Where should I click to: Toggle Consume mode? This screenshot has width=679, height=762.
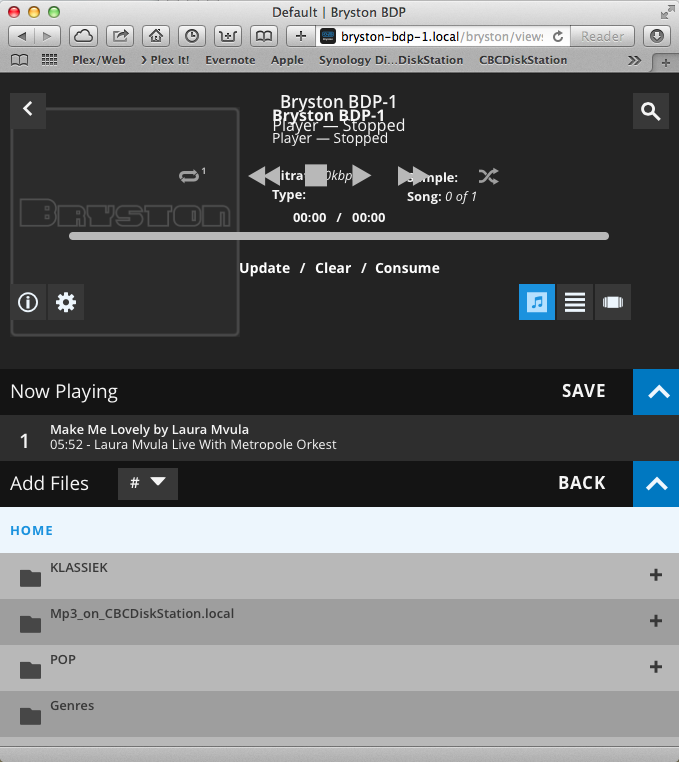click(x=407, y=268)
